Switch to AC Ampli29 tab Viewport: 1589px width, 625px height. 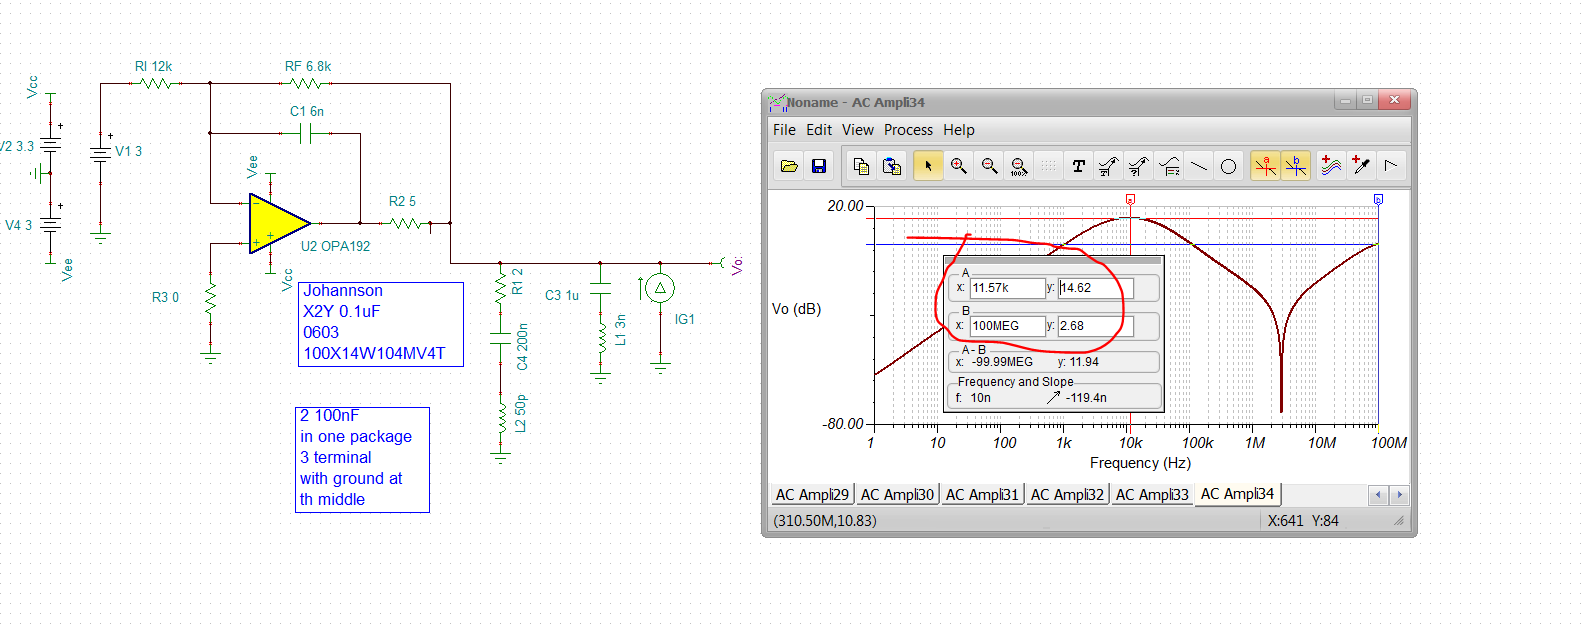(812, 495)
